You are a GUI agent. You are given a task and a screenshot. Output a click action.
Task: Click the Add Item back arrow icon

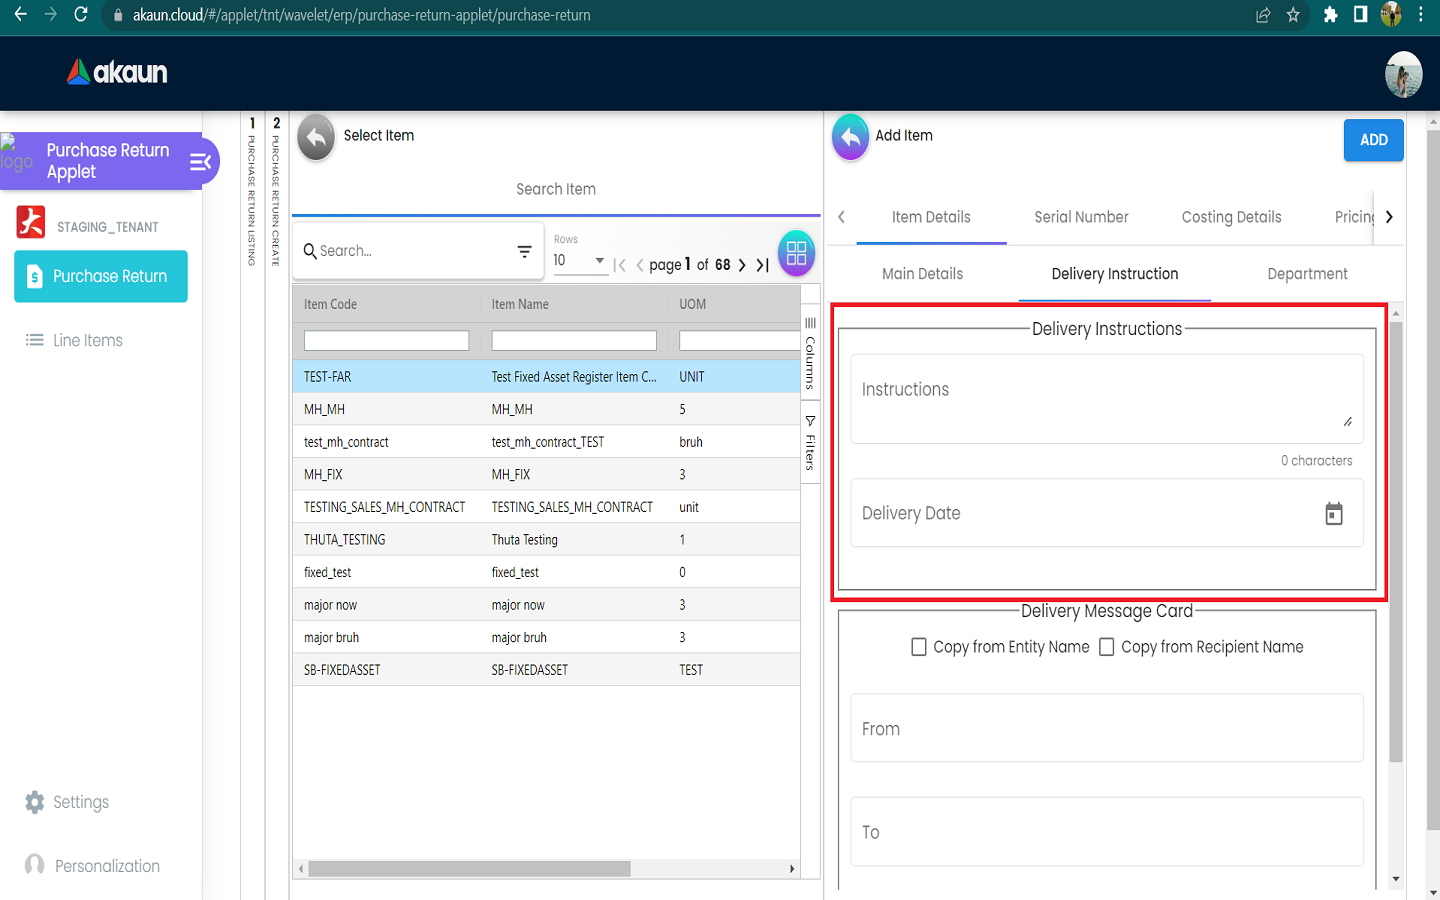pos(850,138)
